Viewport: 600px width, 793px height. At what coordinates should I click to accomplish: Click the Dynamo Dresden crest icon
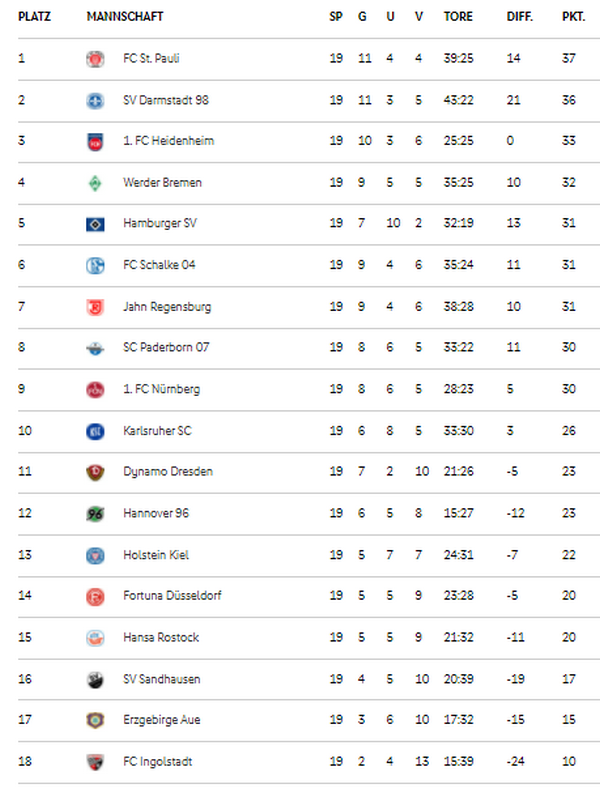click(95, 472)
